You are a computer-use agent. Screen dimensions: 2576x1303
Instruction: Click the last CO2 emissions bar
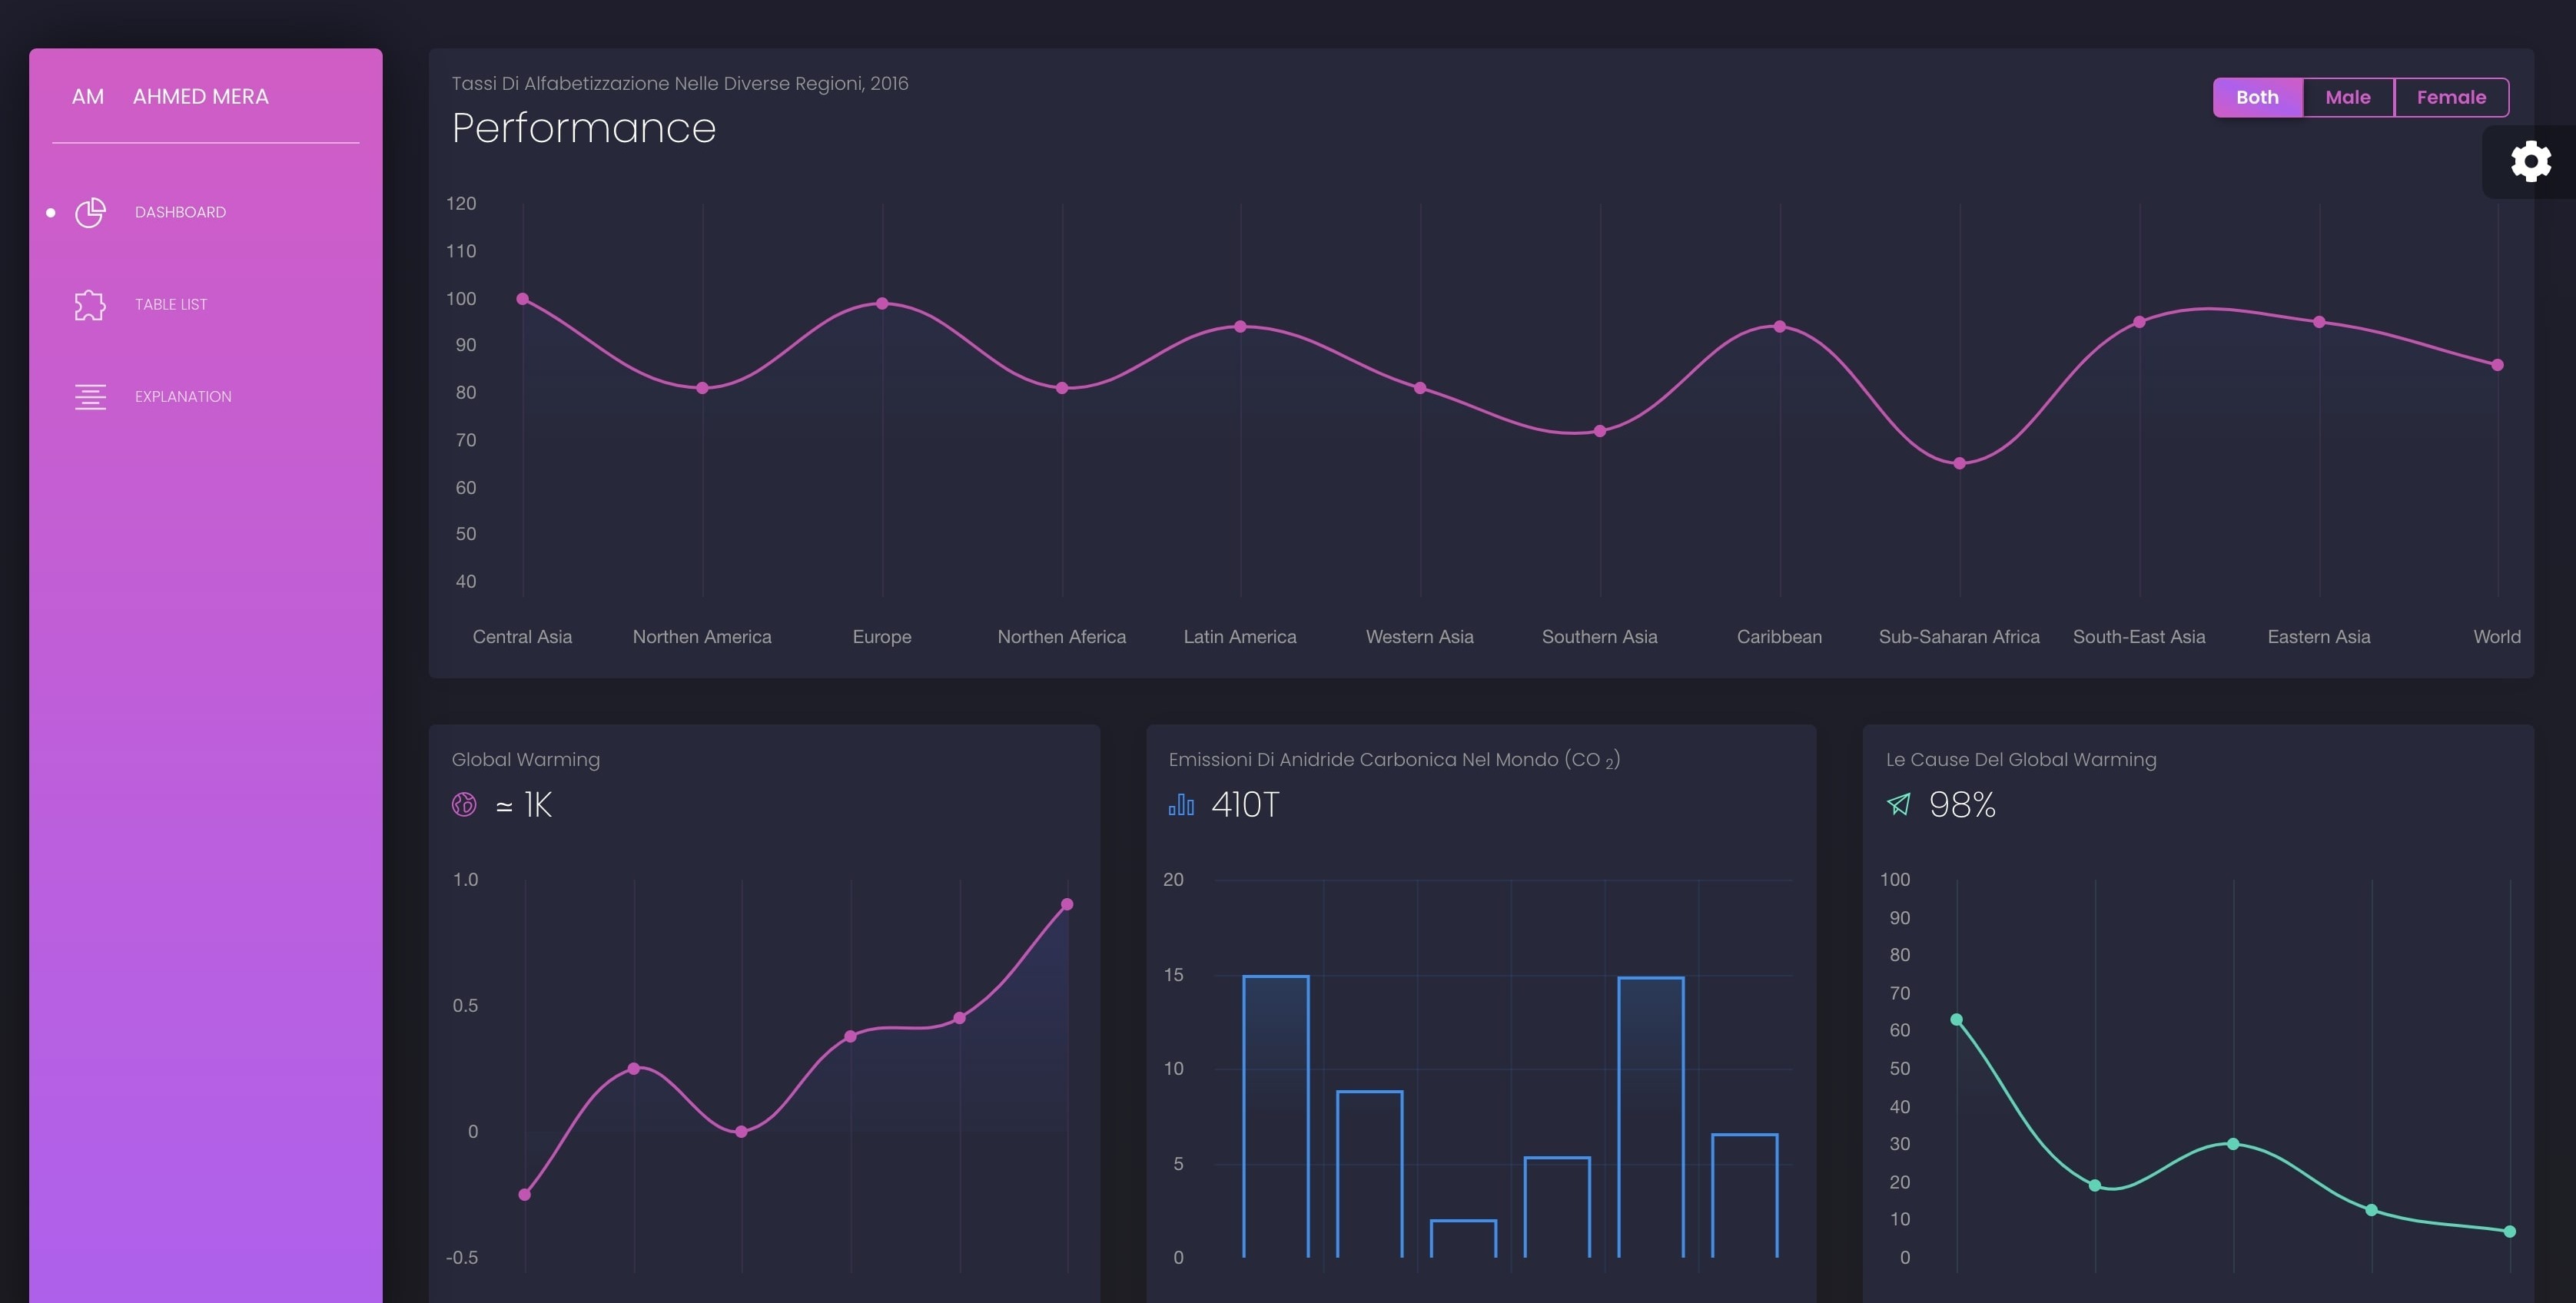coord(1745,1195)
